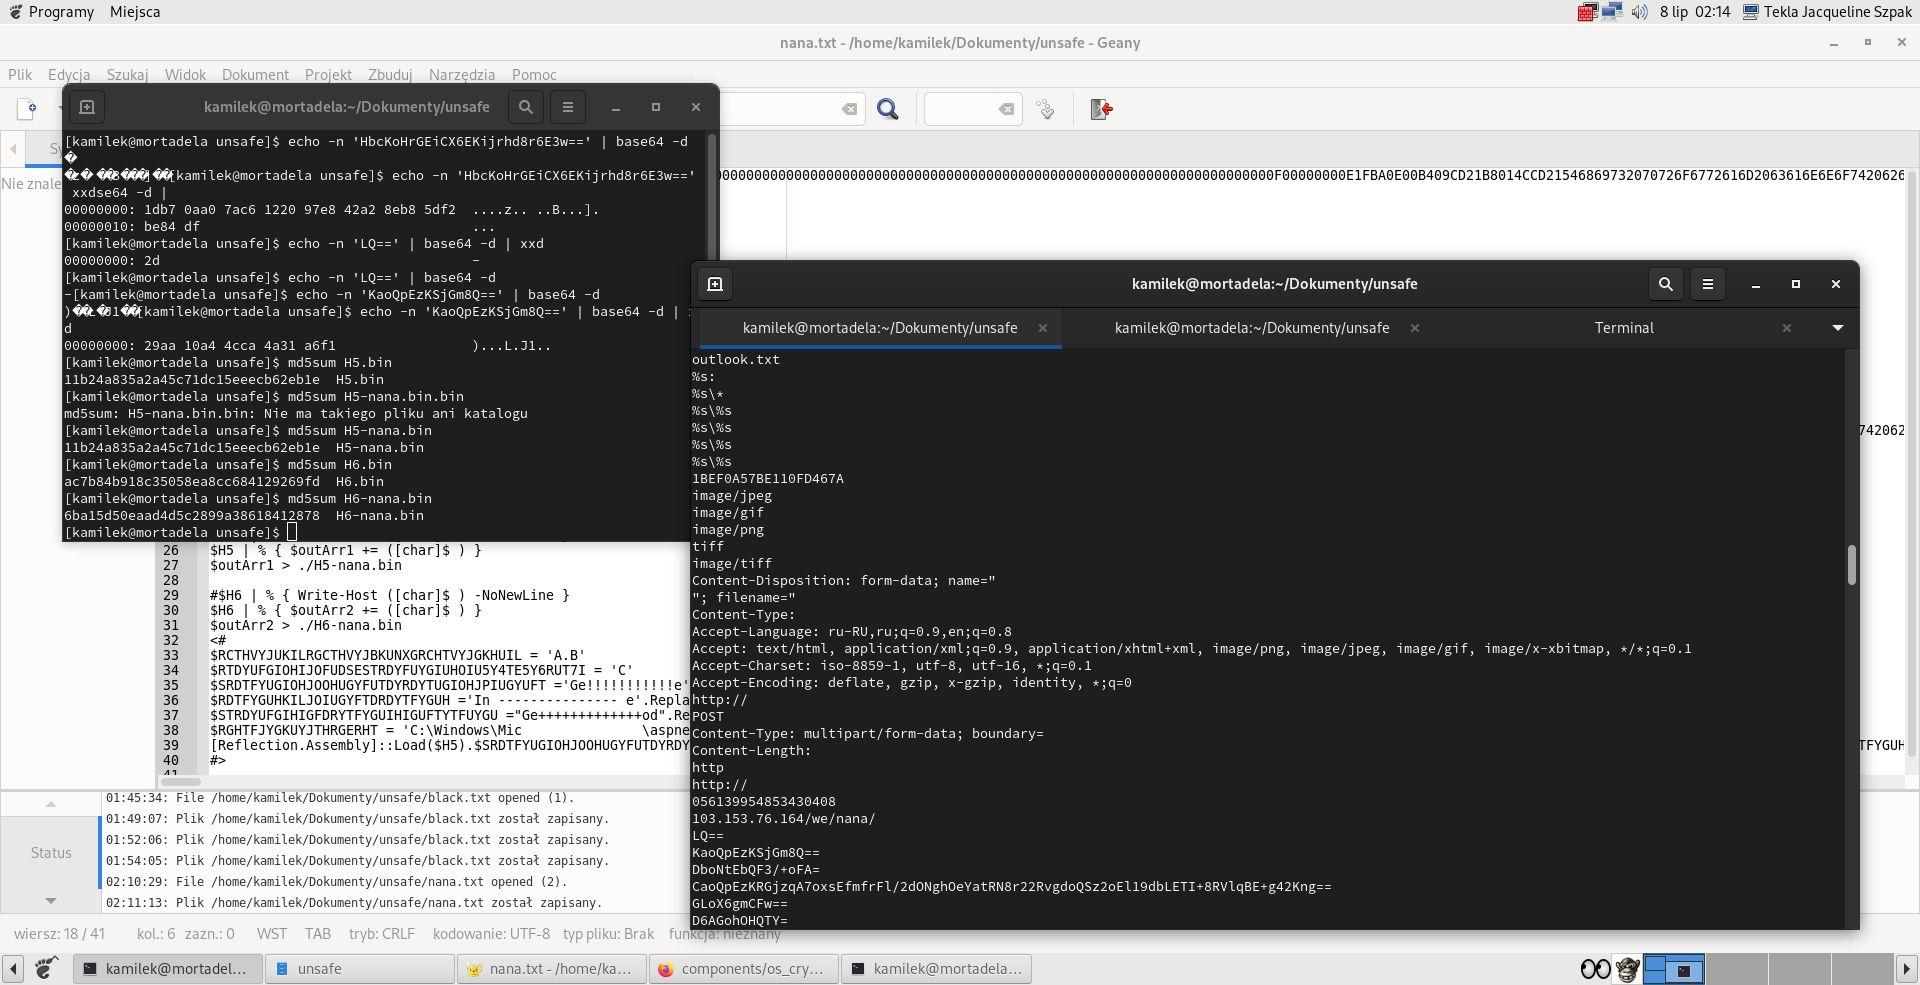Open the terminal hamburger menu
This screenshot has height=985, width=1920.
[1708, 284]
